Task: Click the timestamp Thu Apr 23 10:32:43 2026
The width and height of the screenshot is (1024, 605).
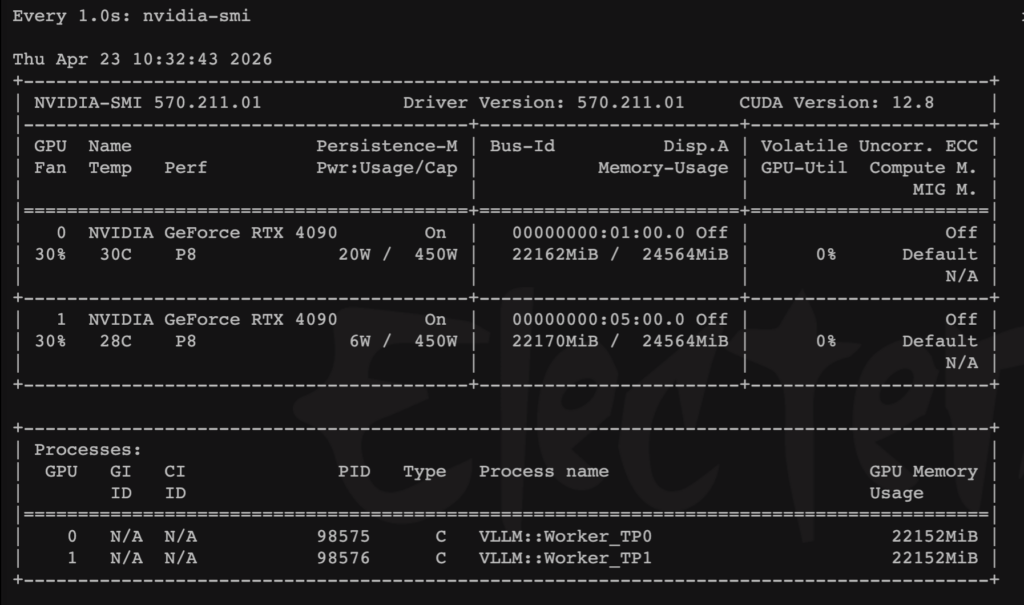Action: [142, 59]
